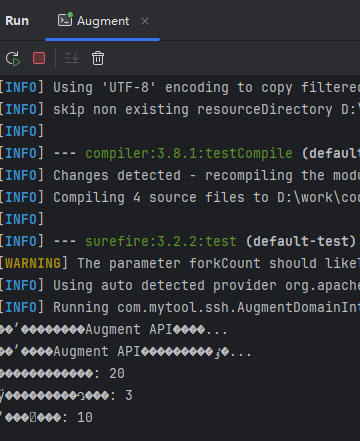Click the Rerun Augment icon
The height and width of the screenshot is (441, 360).
[13, 59]
